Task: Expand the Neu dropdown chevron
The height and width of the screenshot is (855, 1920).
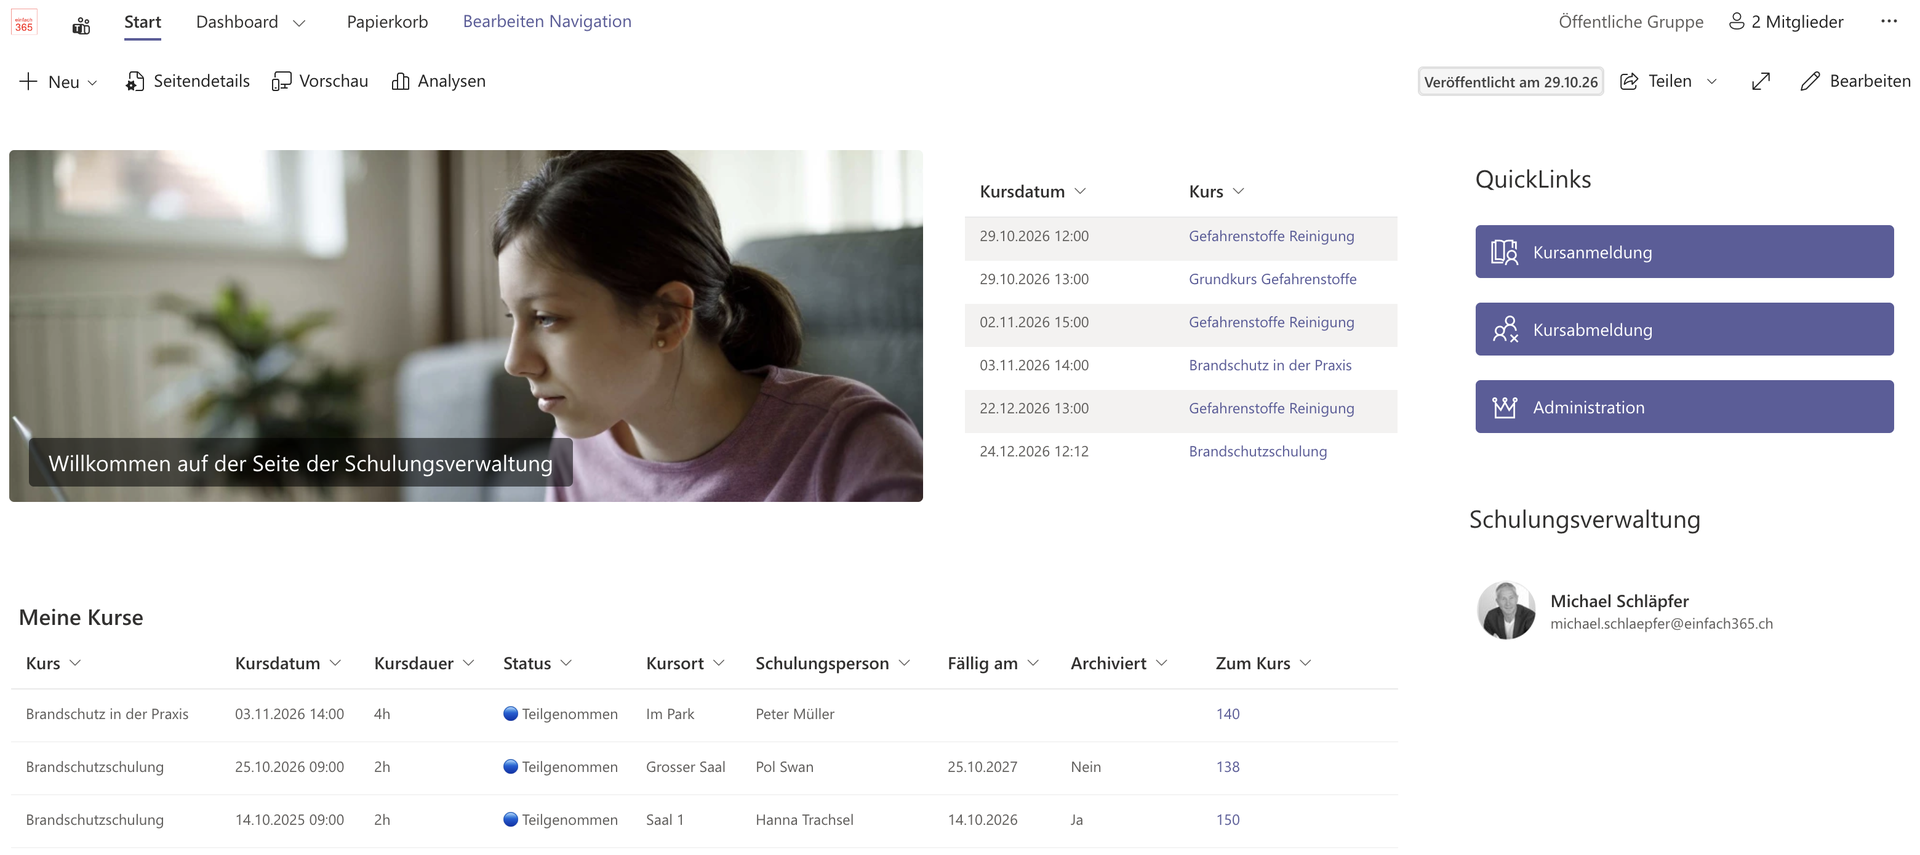Action: tap(93, 83)
